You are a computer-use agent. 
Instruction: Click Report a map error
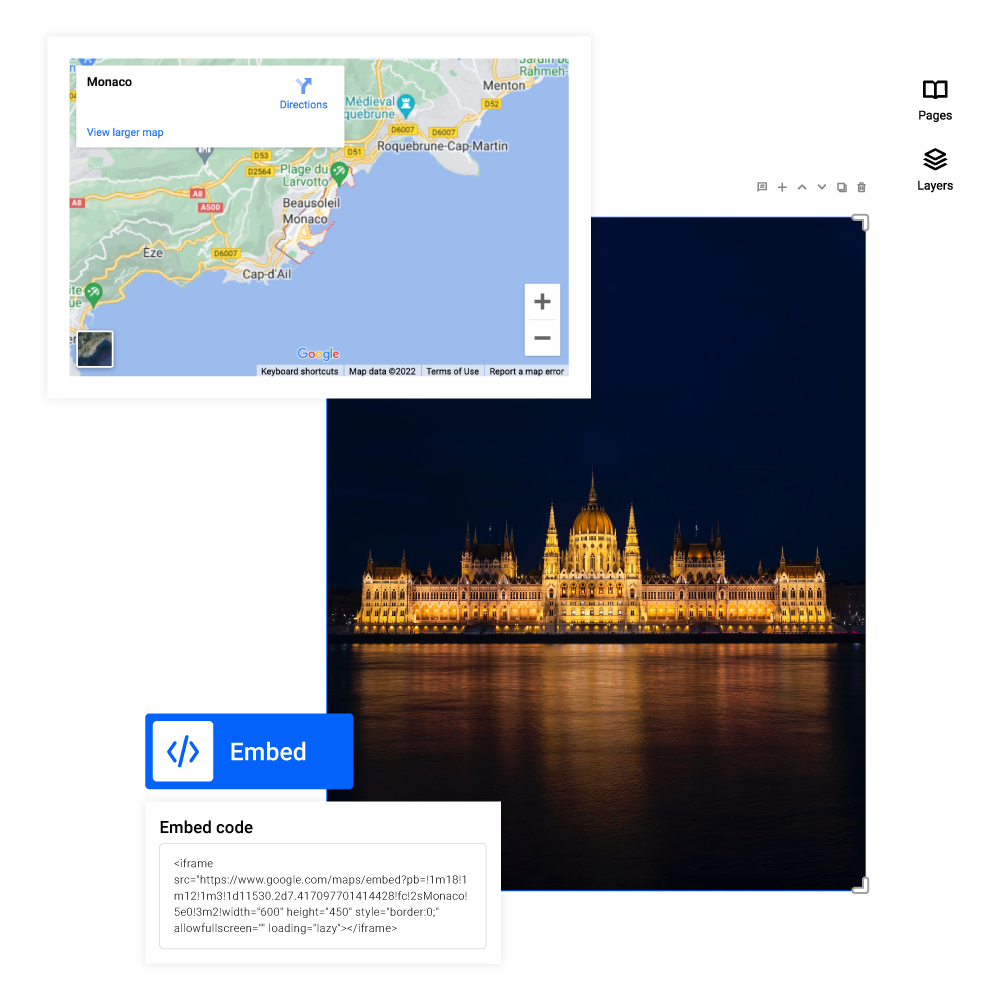[527, 371]
